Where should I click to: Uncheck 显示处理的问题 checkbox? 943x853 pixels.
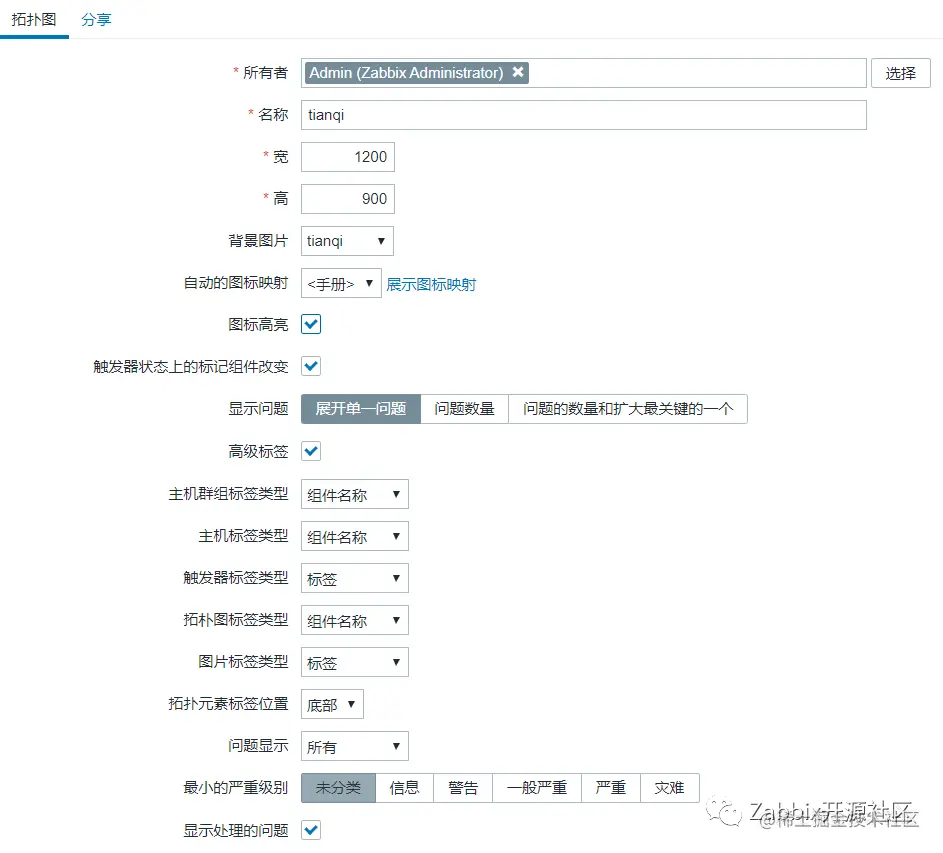click(310, 829)
